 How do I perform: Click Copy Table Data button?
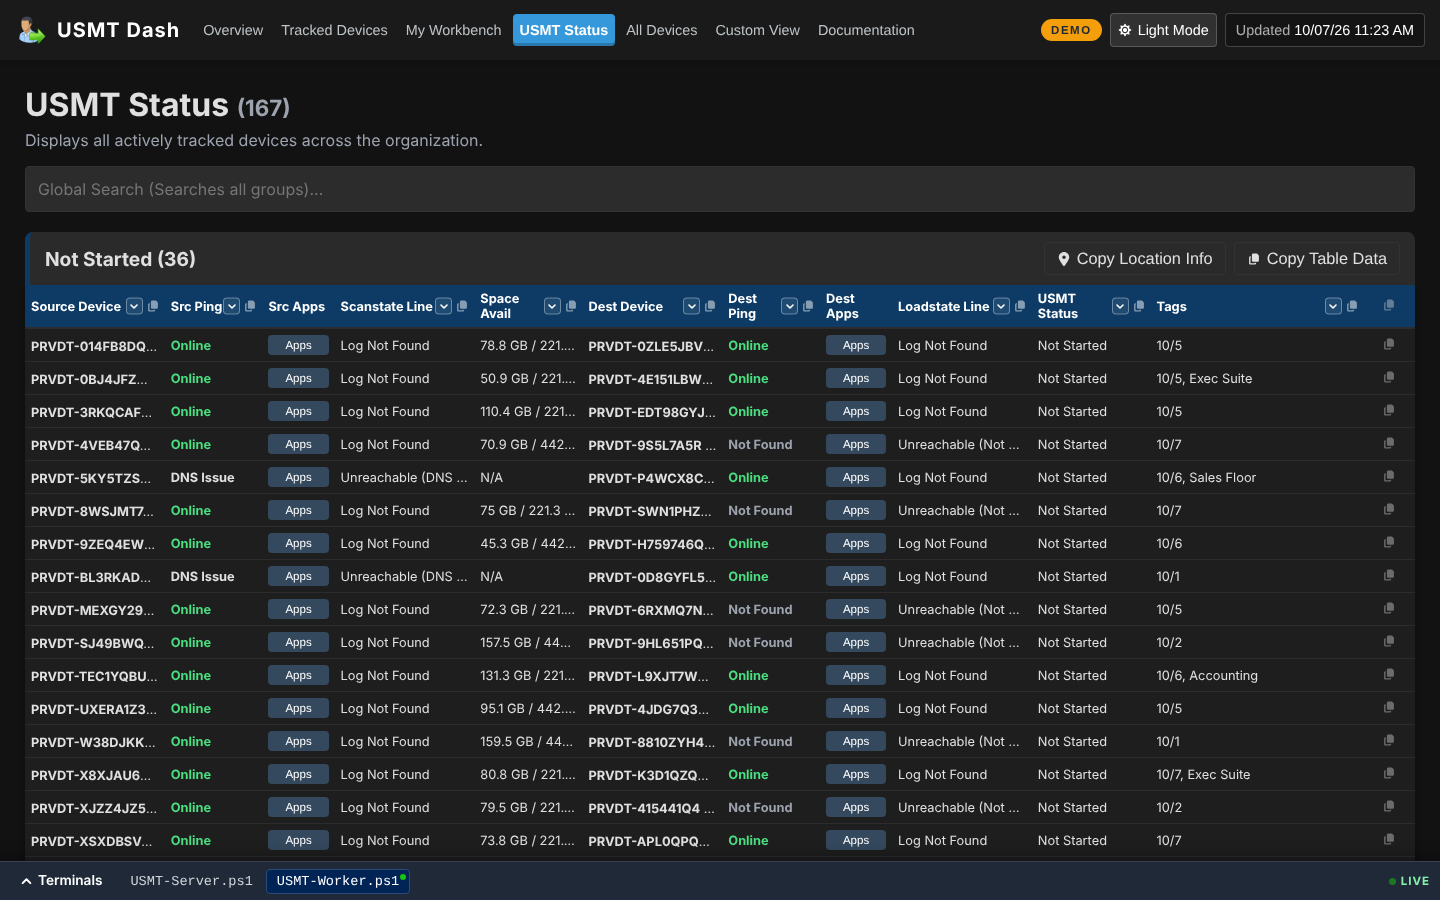(1317, 259)
